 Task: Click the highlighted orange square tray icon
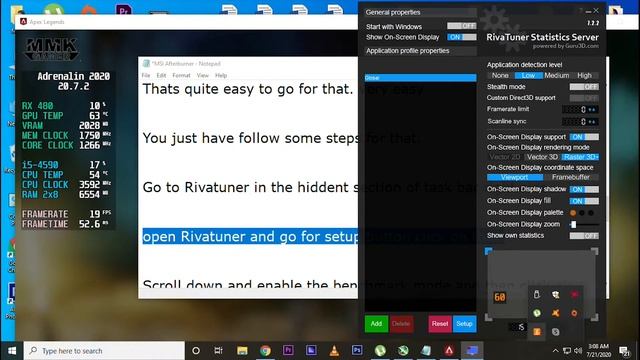(537, 332)
